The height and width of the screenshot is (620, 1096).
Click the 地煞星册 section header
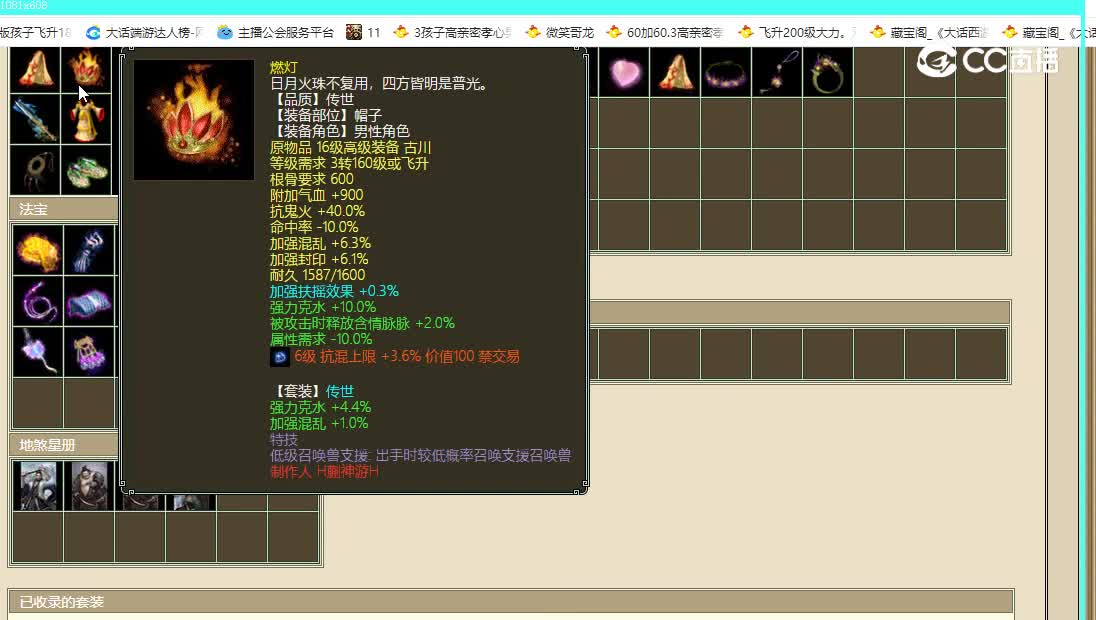point(64,445)
